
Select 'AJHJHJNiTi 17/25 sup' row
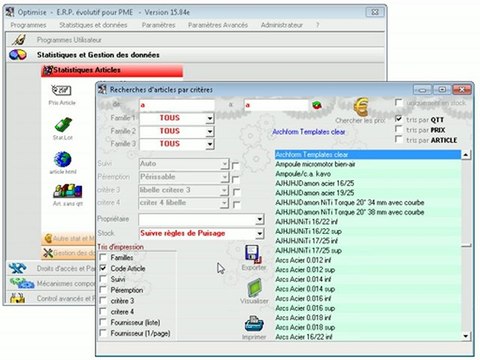[x=368, y=250]
